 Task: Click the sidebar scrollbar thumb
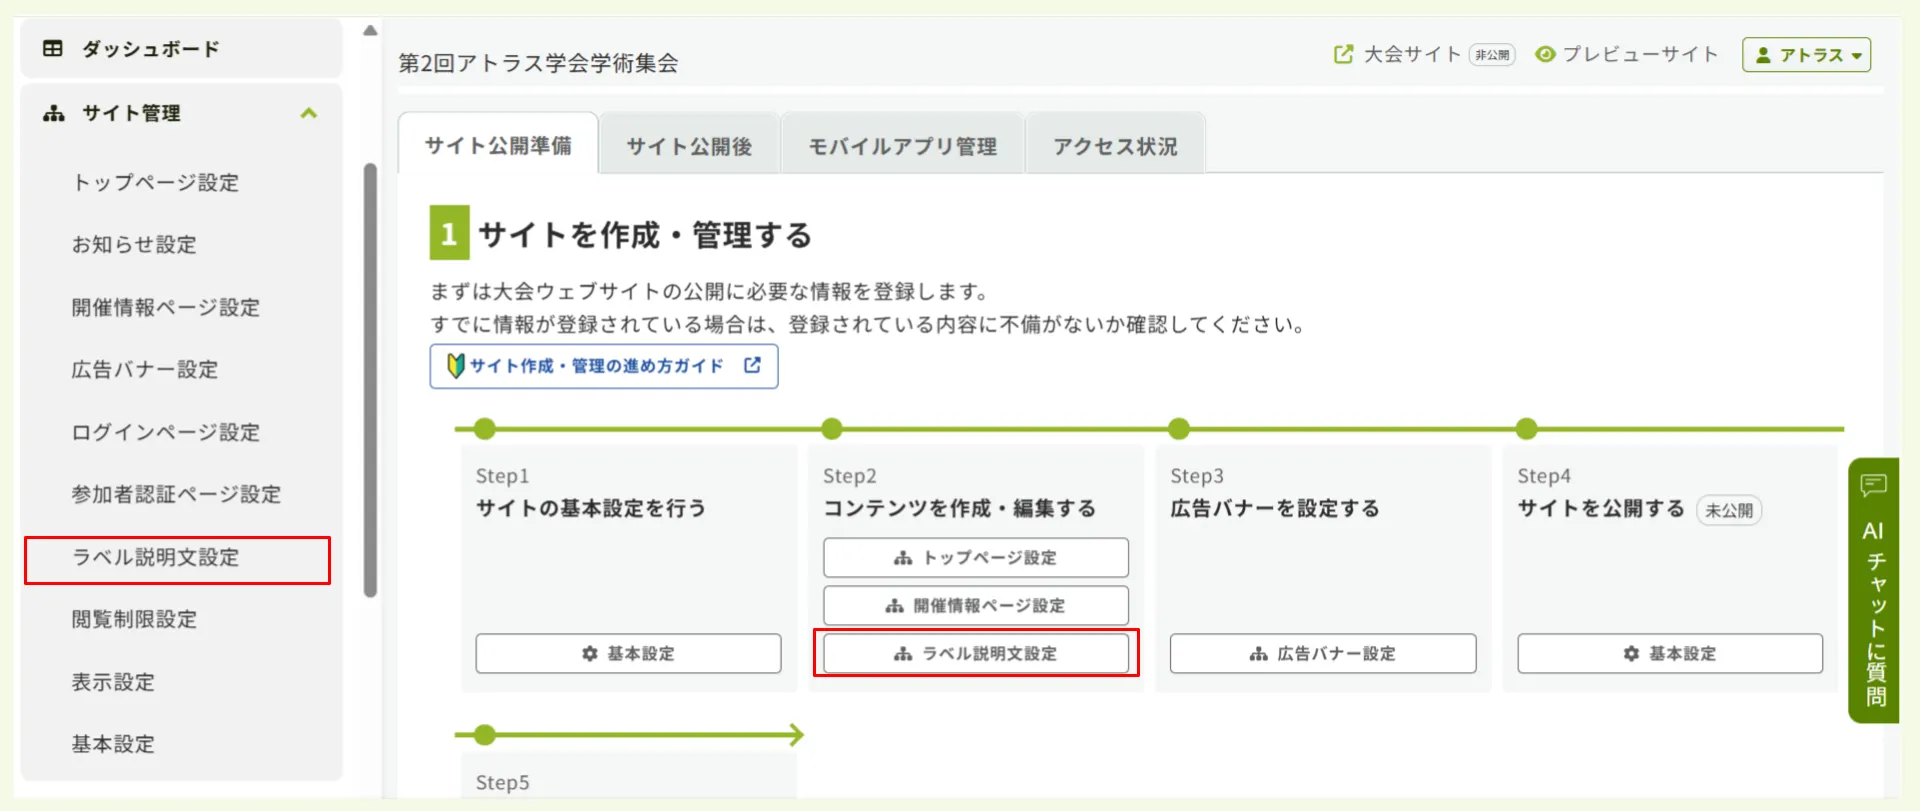(370, 380)
